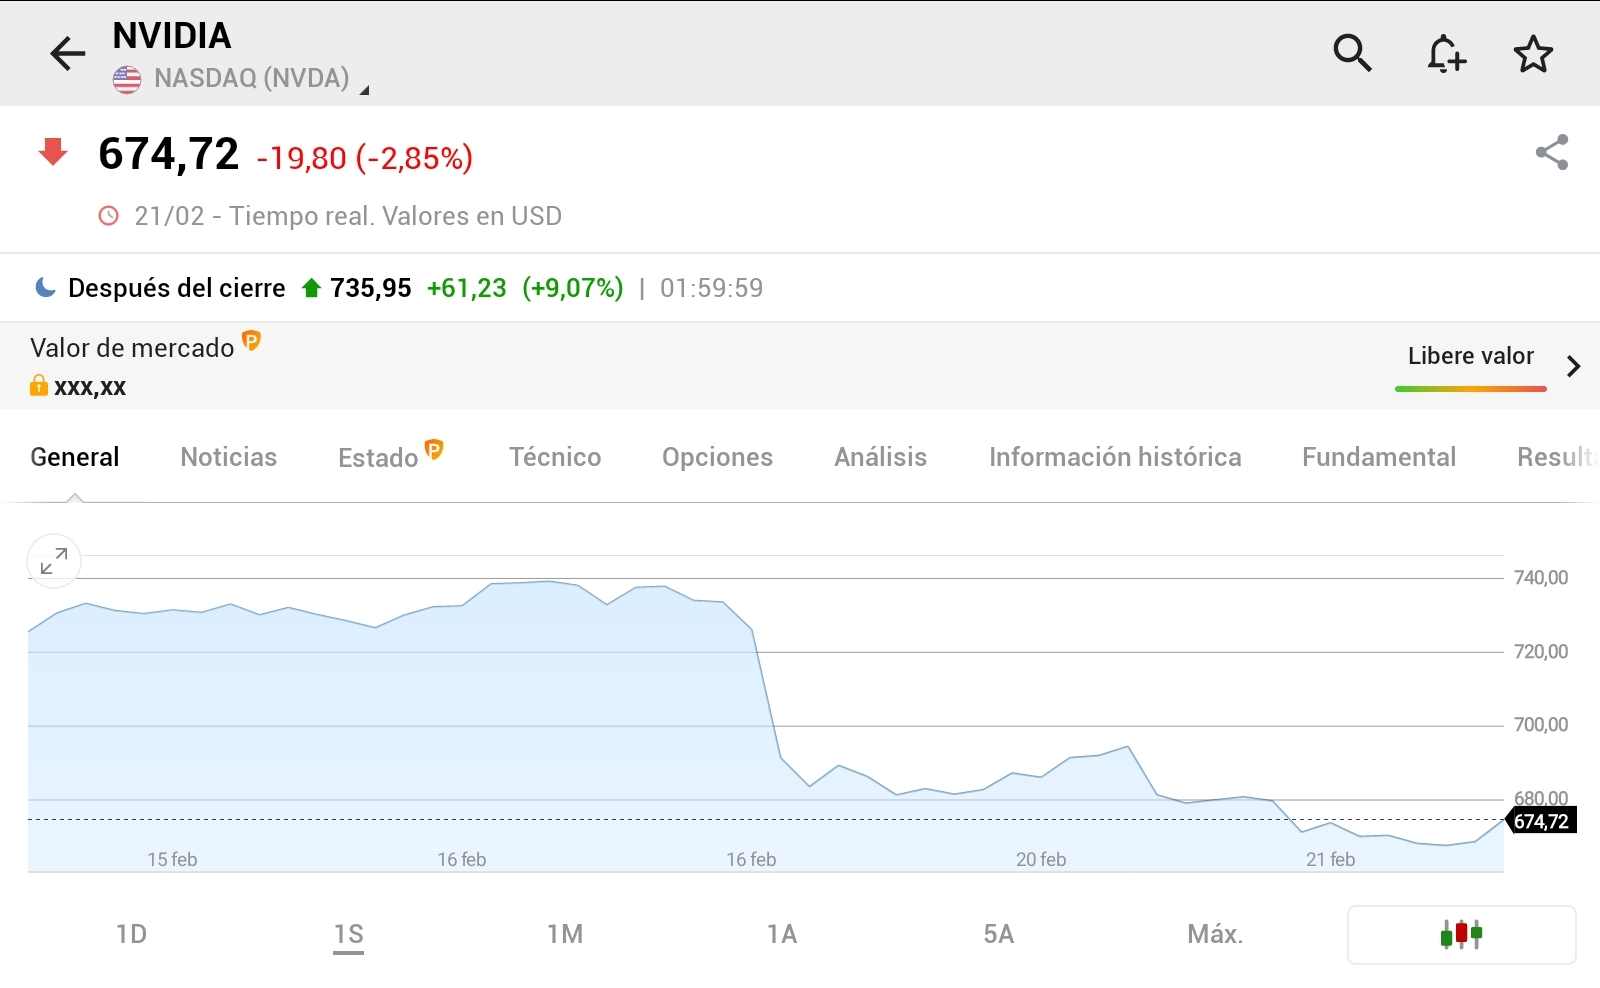1600x988 pixels.
Task: Switch to the Fundamental tab
Action: pyautogui.click(x=1379, y=457)
